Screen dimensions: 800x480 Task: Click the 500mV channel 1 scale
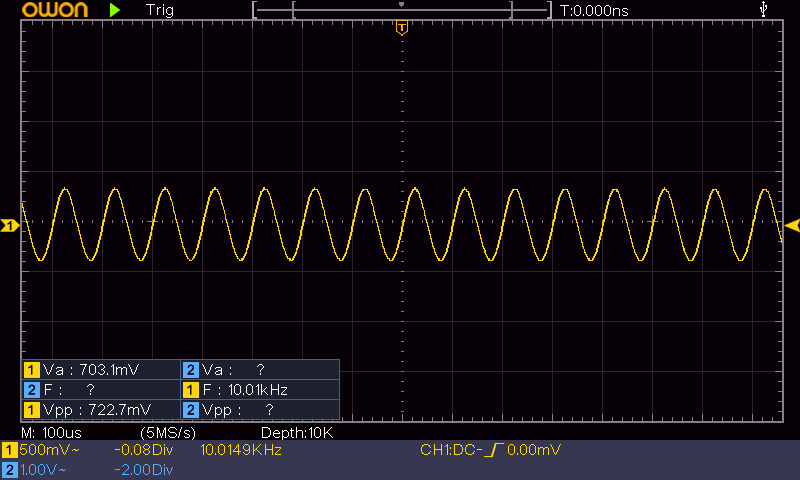pos(49,450)
